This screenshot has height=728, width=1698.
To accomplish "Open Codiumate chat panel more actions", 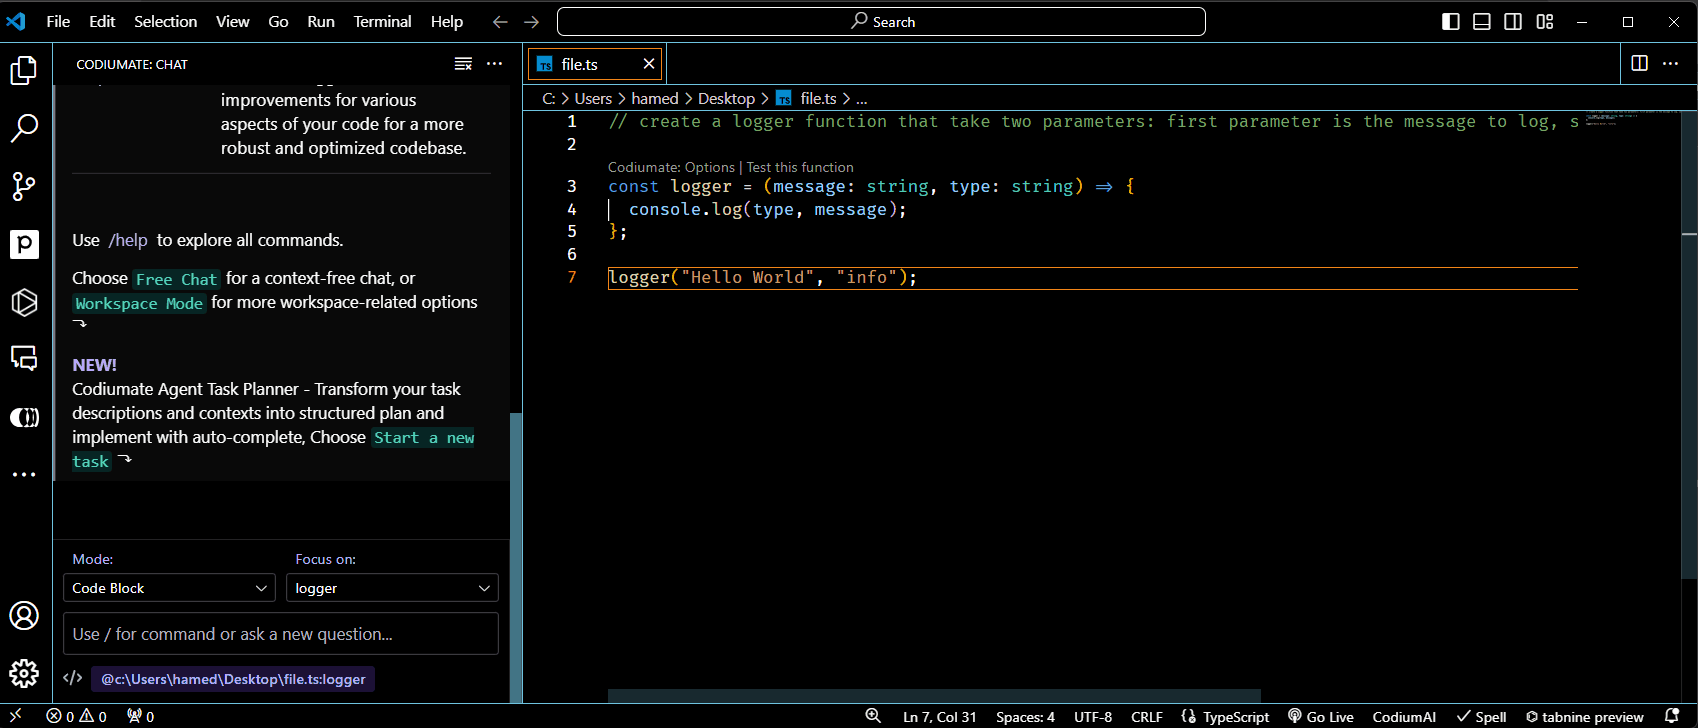I will (x=494, y=64).
